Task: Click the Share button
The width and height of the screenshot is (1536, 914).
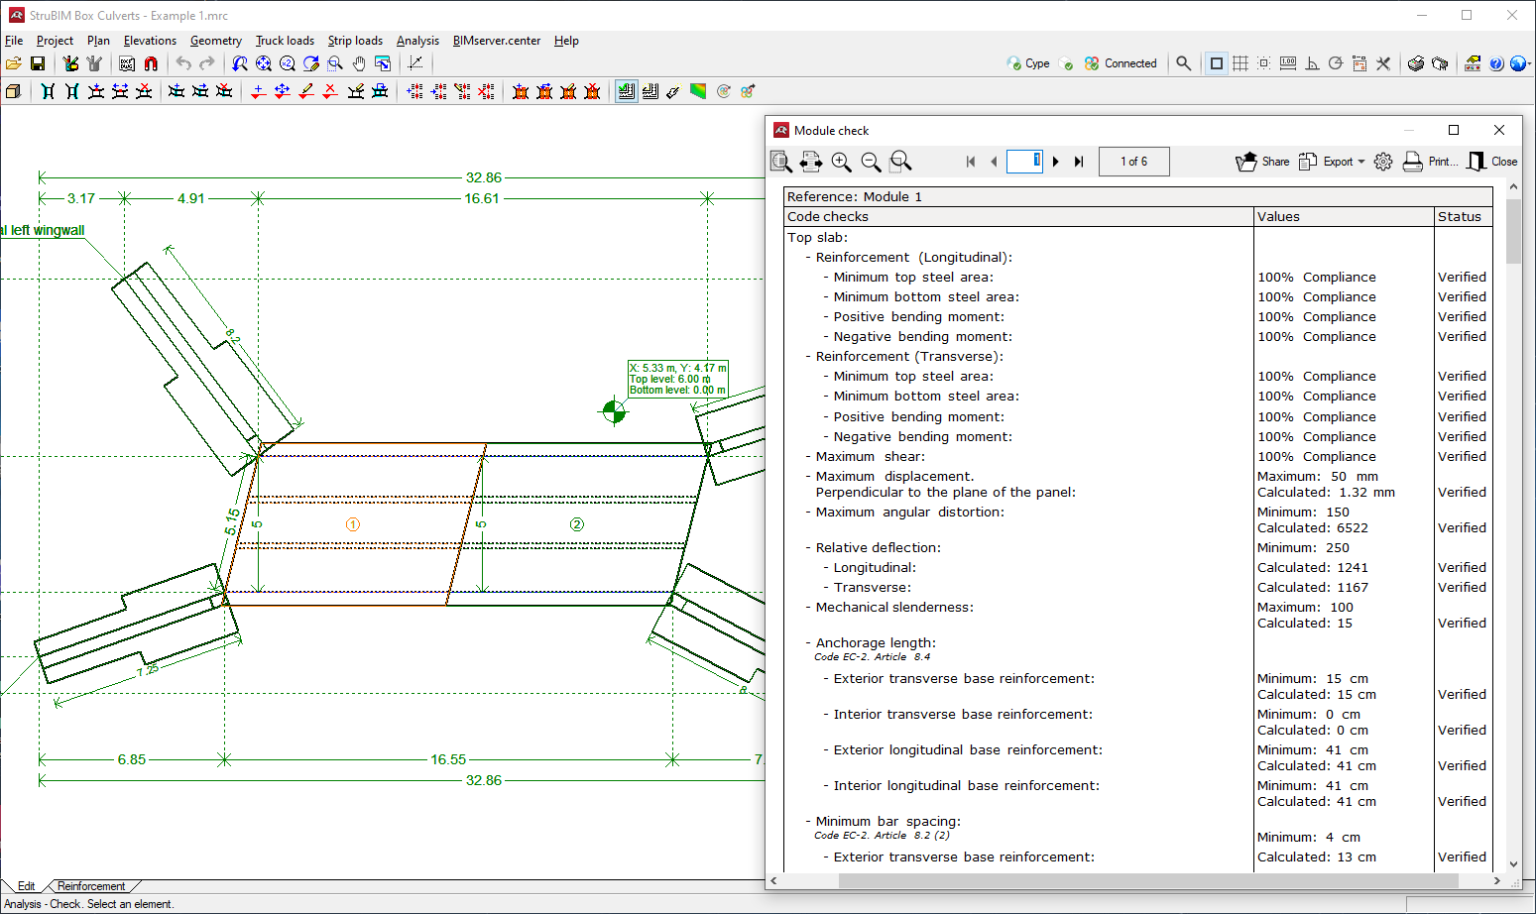Action: pos(1261,161)
